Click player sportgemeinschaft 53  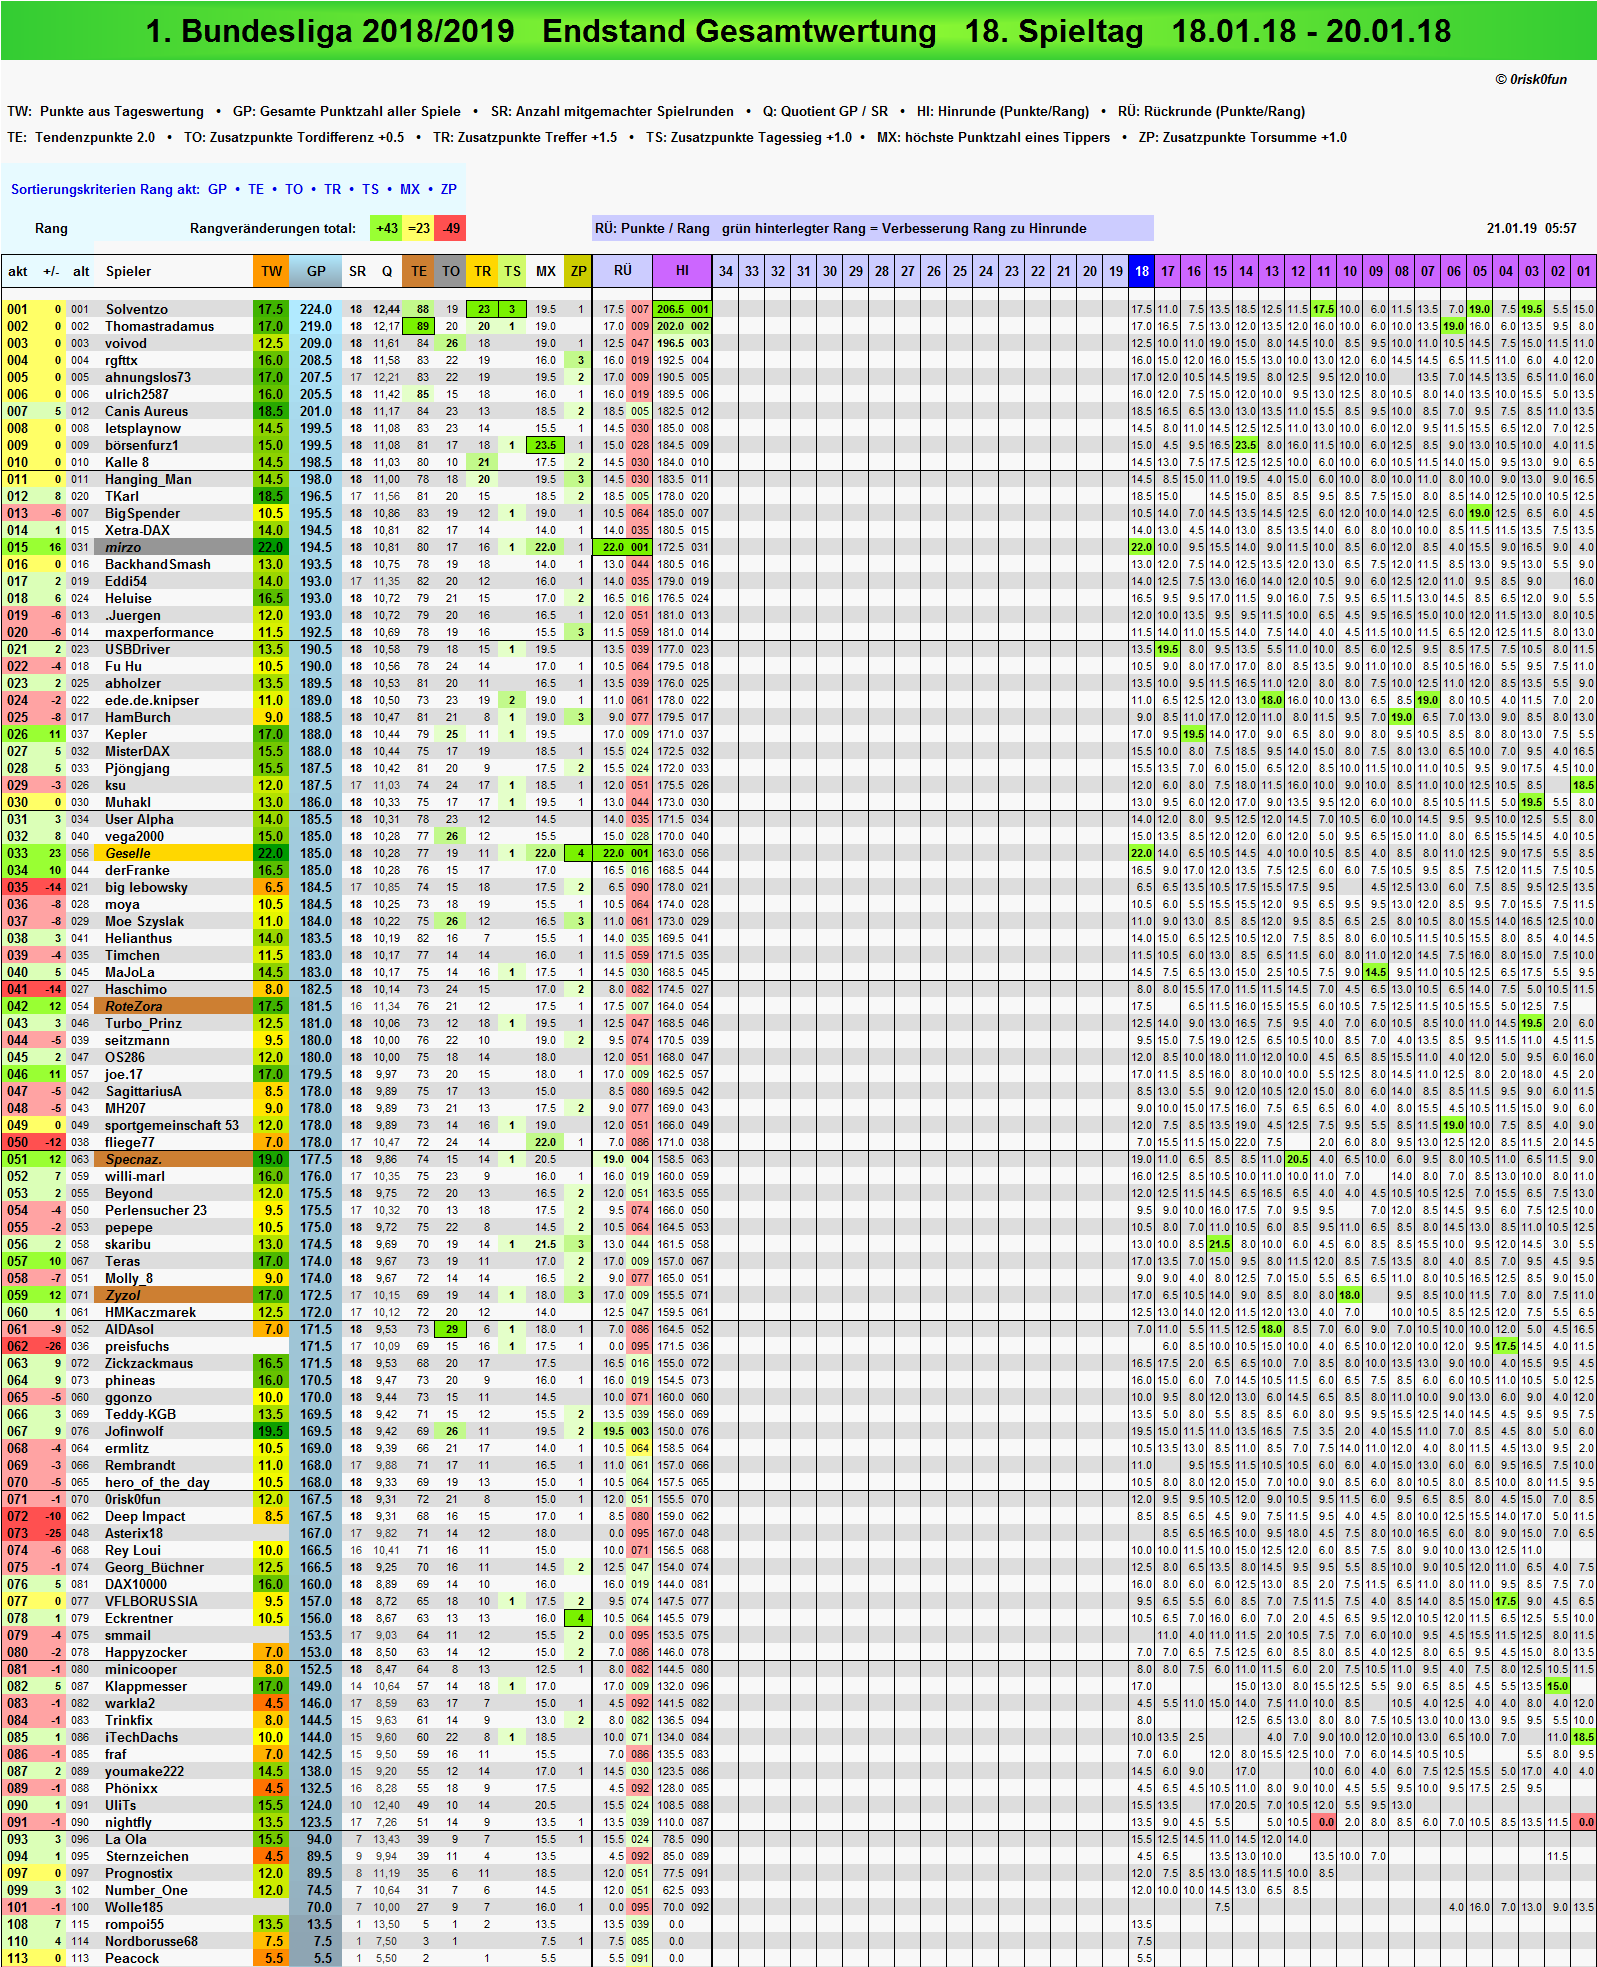click(x=172, y=1125)
